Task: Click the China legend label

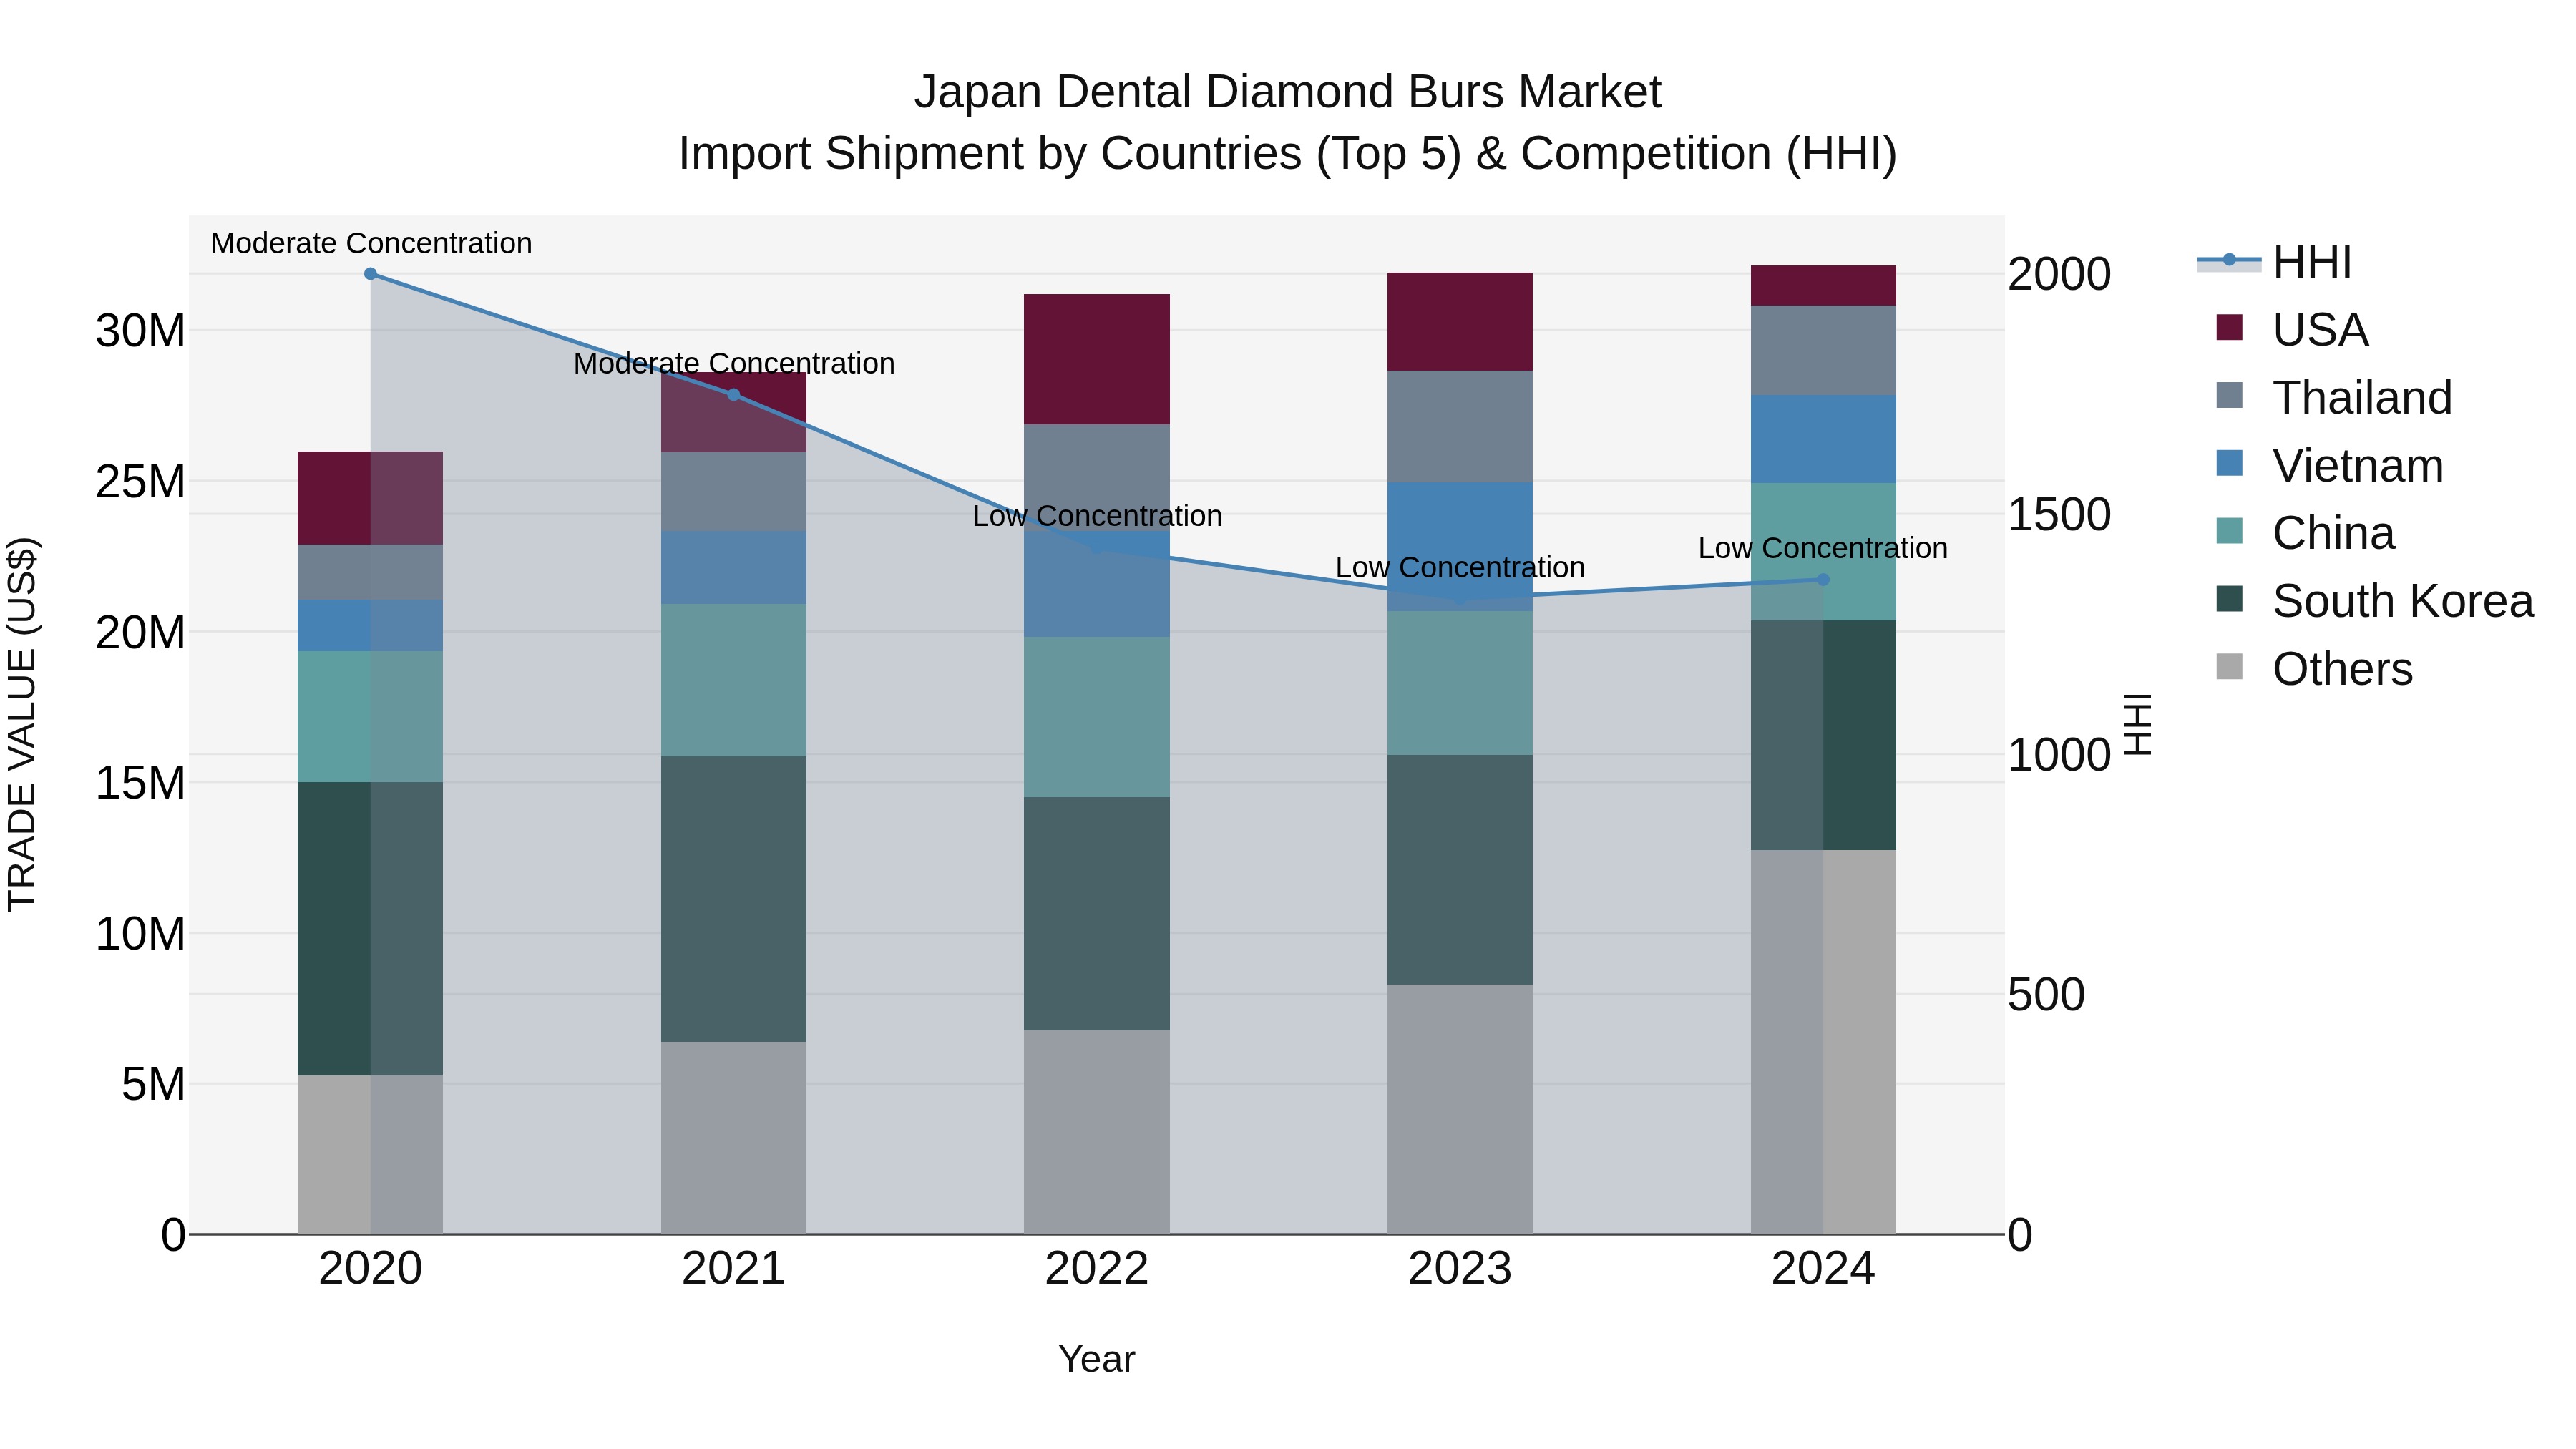Action: tap(2333, 533)
